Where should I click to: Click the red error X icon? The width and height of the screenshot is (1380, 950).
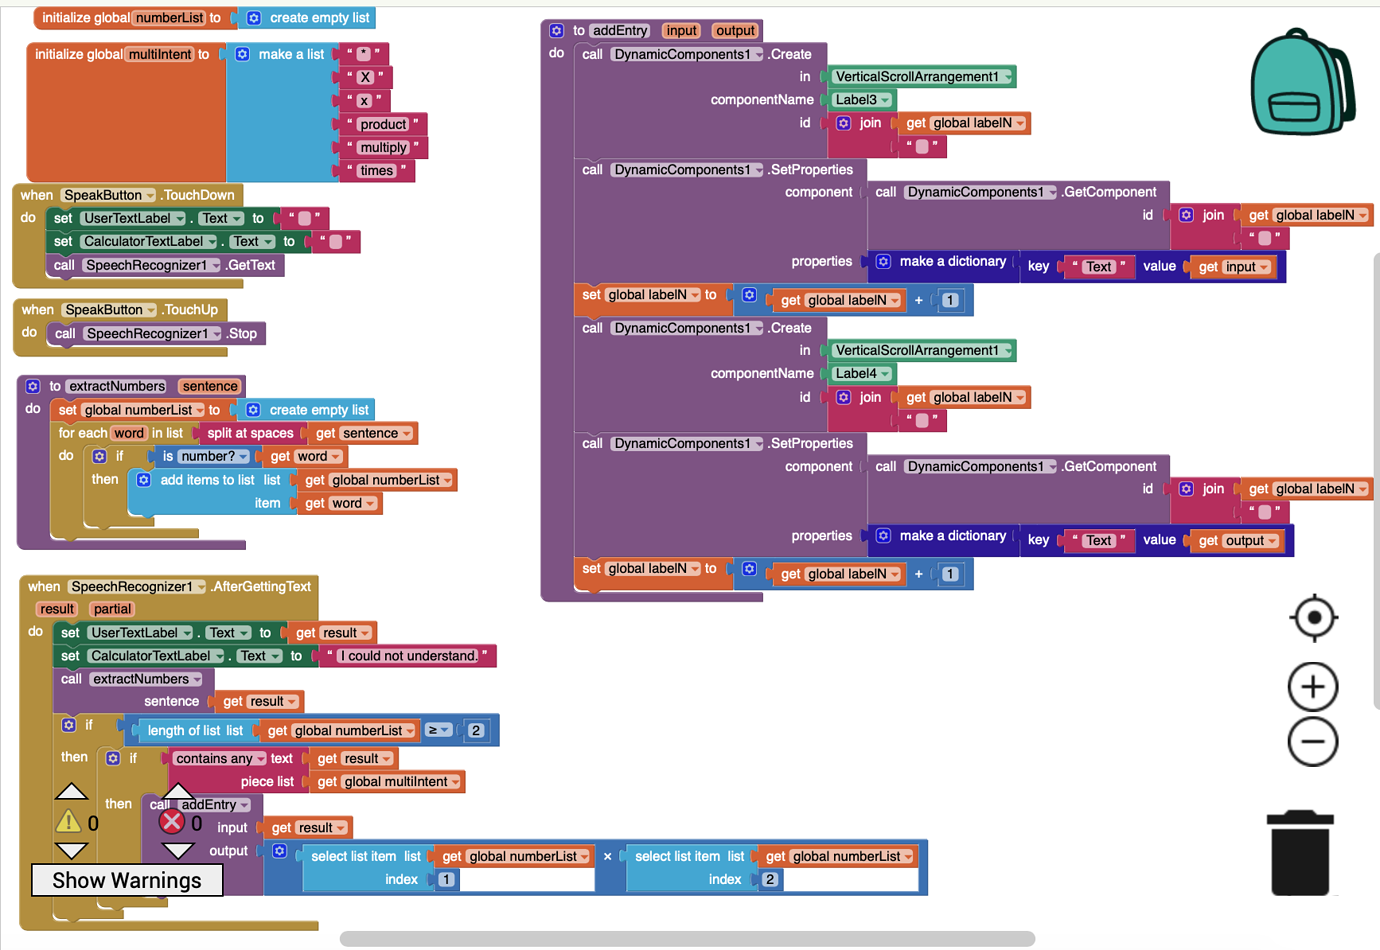coord(172,822)
